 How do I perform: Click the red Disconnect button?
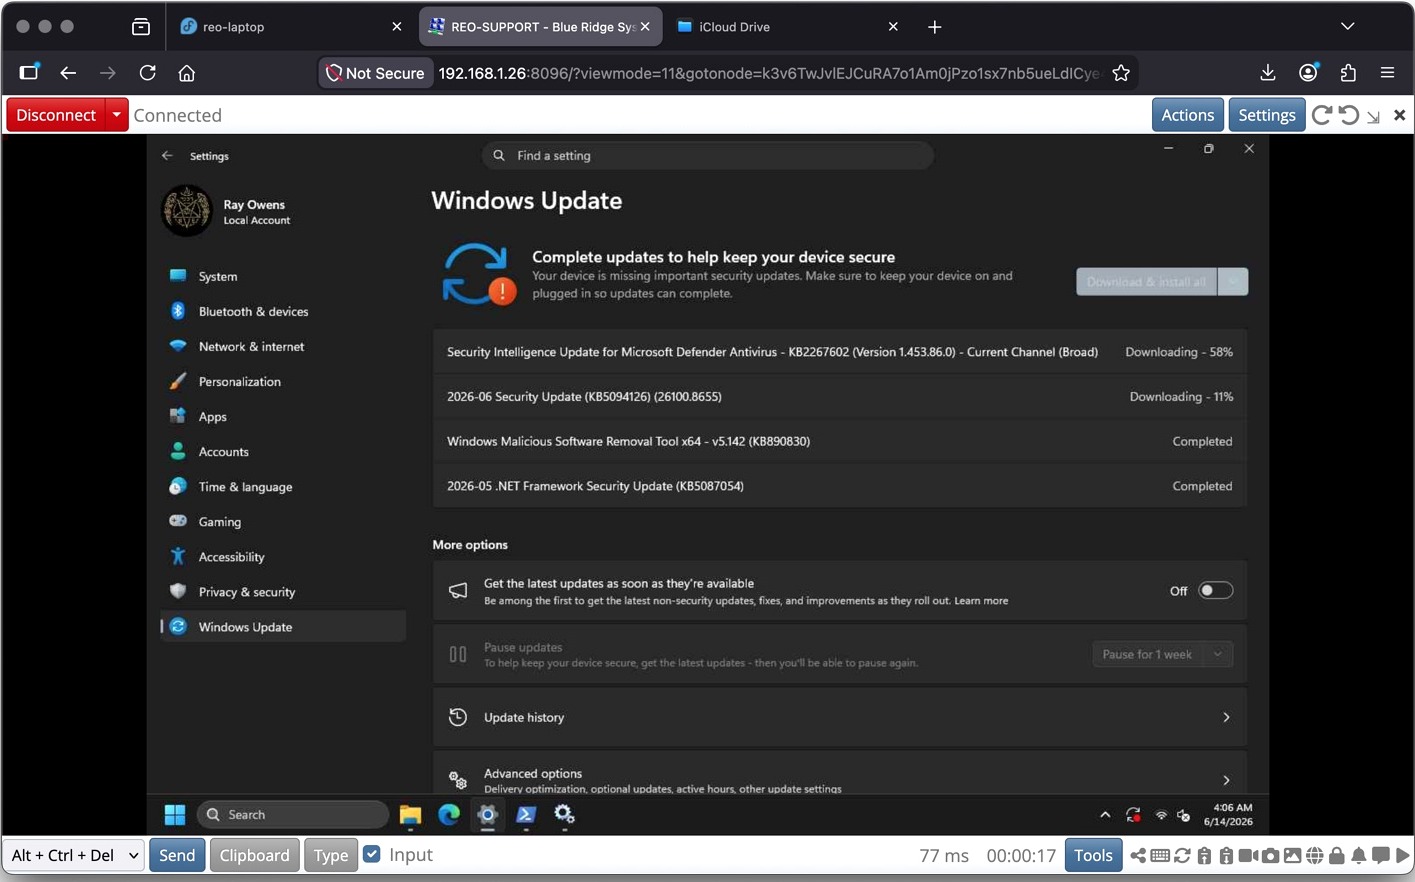click(x=56, y=115)
